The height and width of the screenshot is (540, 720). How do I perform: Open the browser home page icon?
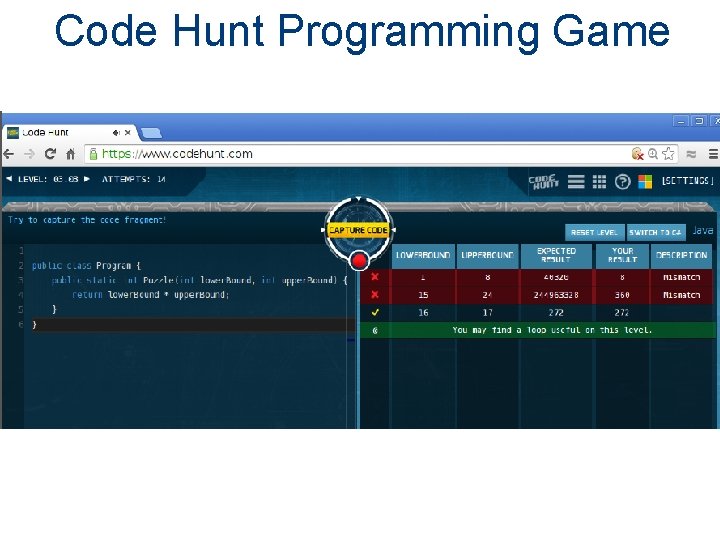pyautogui.click(x=70, y=154)
